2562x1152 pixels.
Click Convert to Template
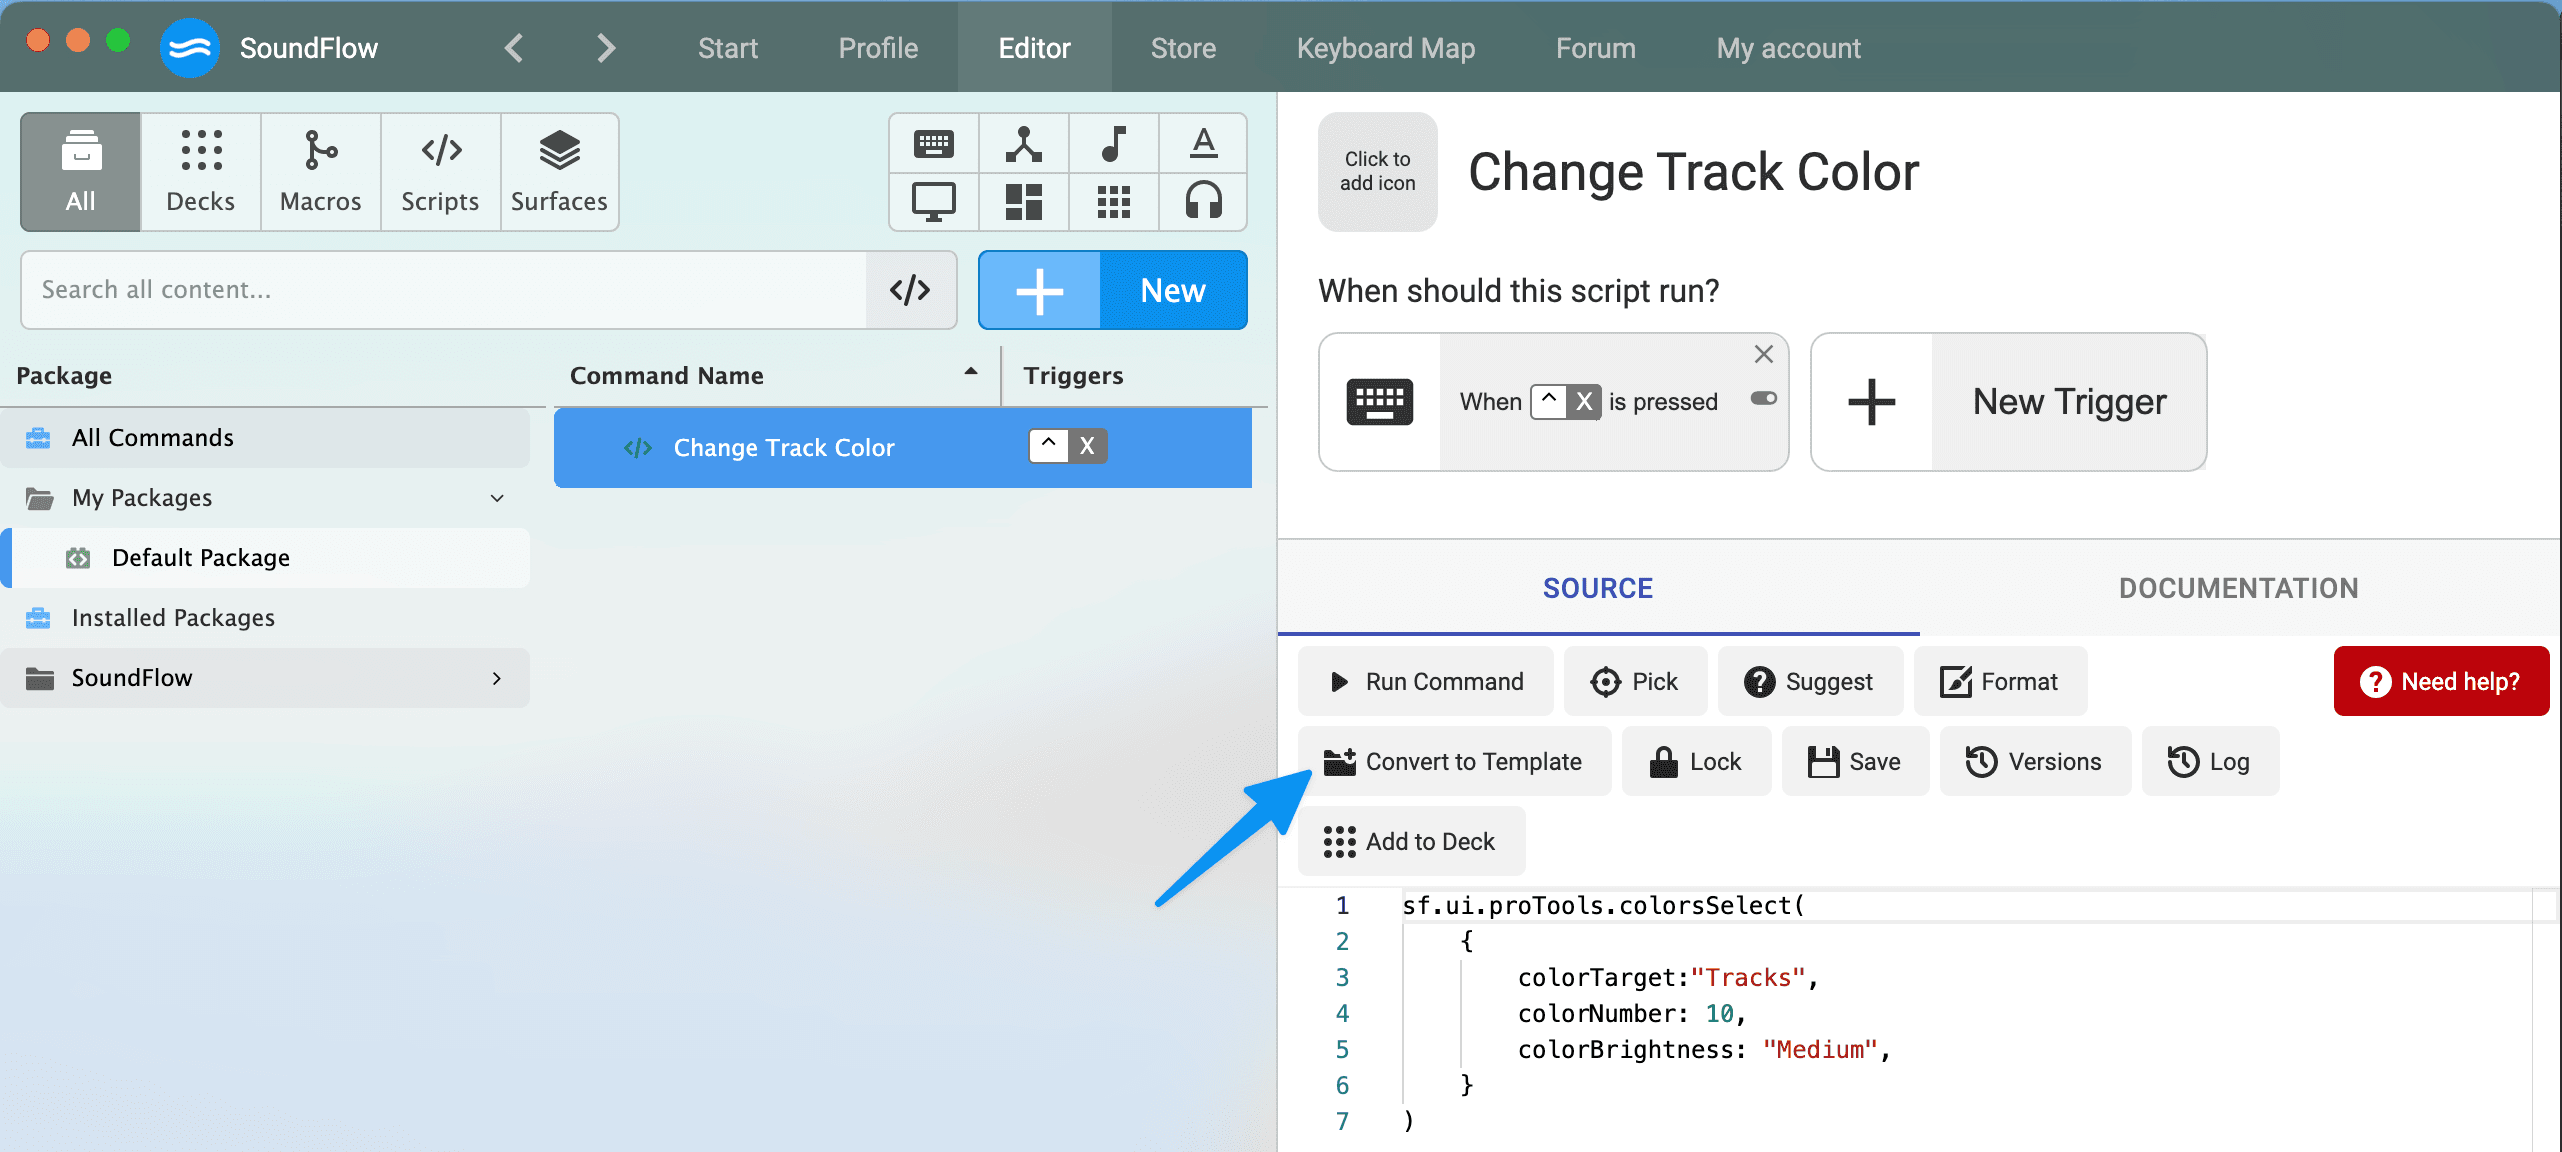click(1454, 762)
